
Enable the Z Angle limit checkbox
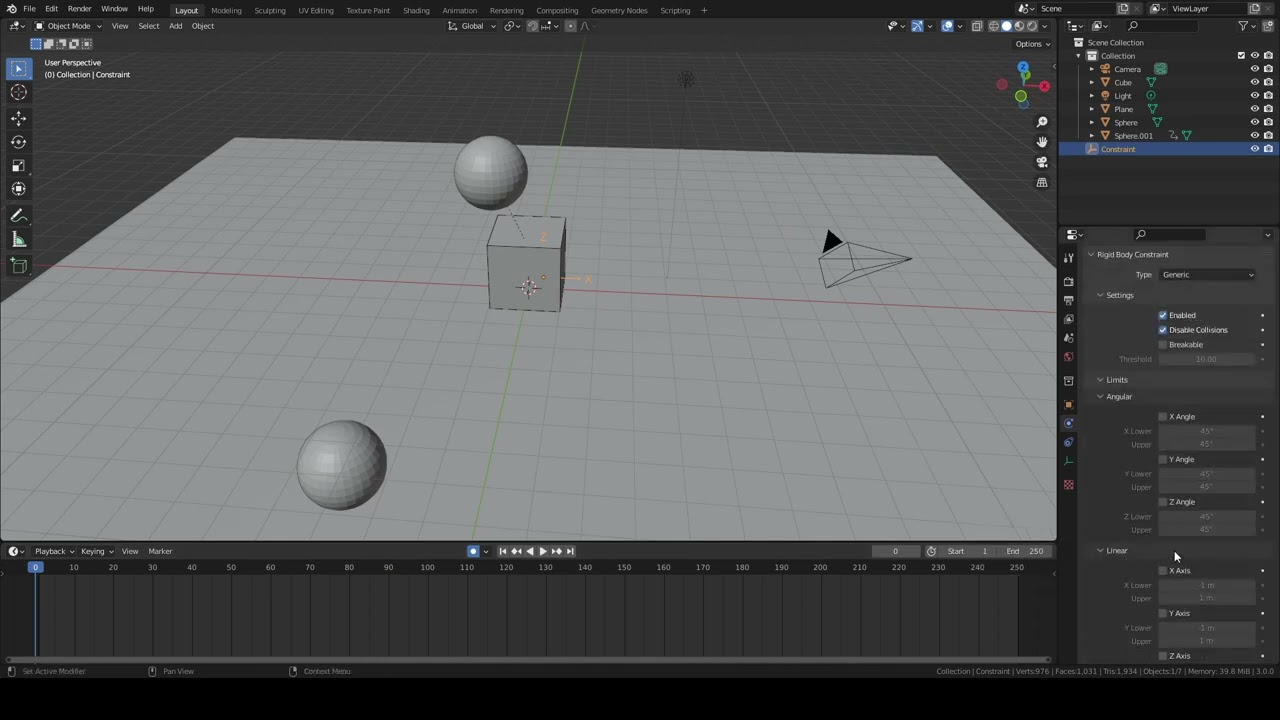click(1163, 502)
